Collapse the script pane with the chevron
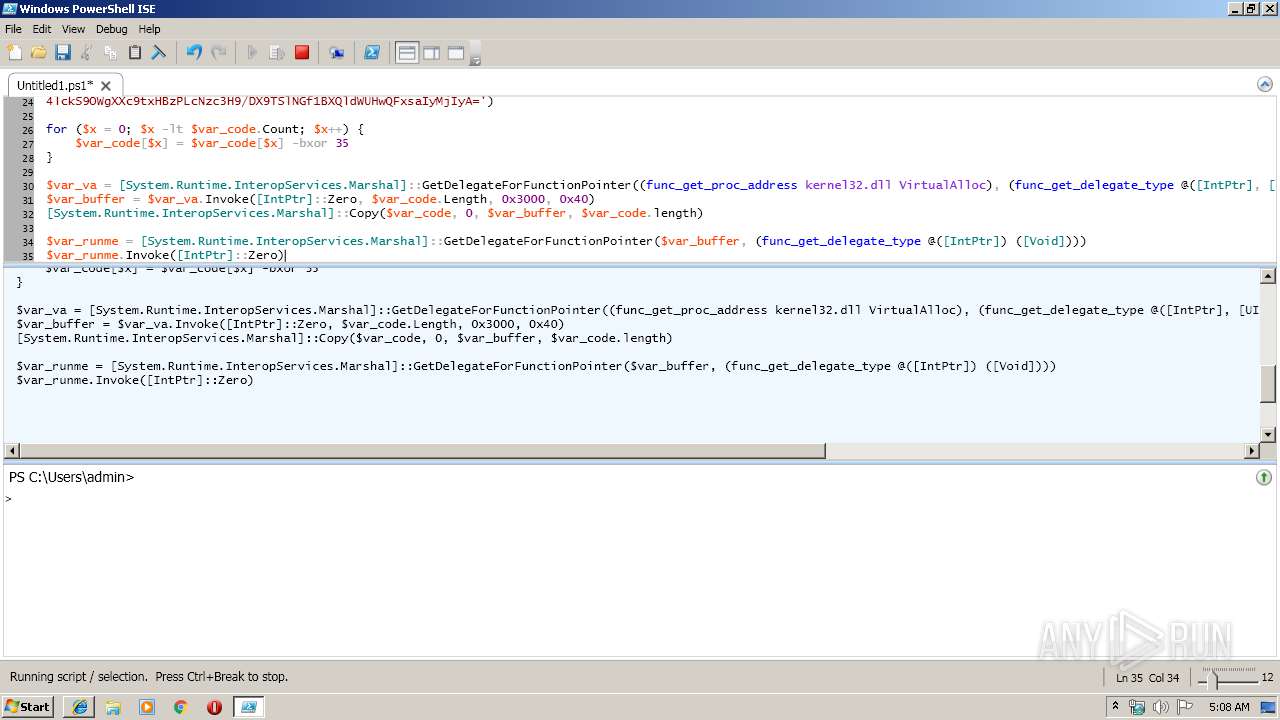Image resolution: width=1280 pixels, height=720 pixels. (x=1264, y=85)
